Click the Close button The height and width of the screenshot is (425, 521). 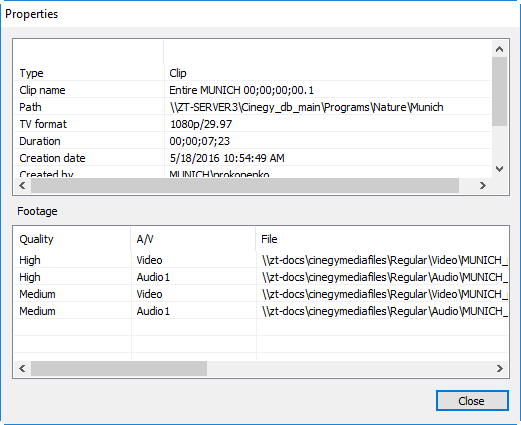point(472,401)
